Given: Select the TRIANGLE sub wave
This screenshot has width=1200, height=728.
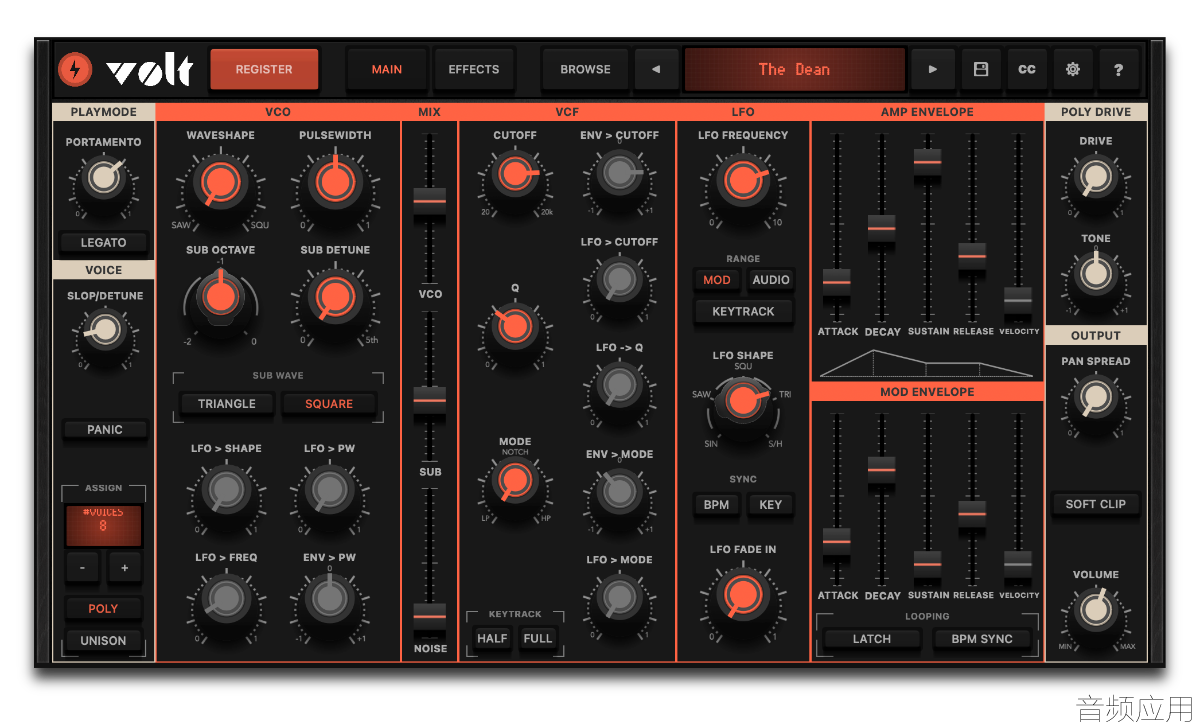Looking at the screenshot, I should (x=227, y=404).
